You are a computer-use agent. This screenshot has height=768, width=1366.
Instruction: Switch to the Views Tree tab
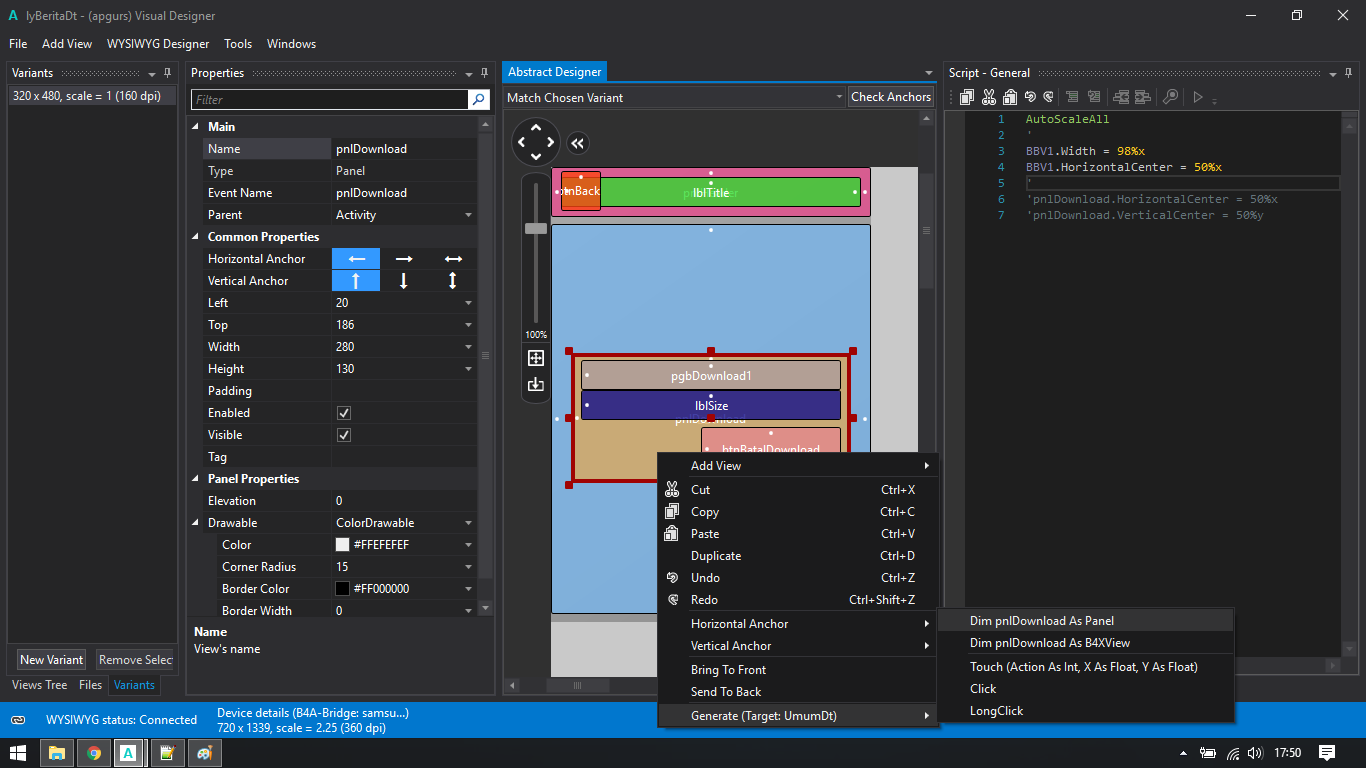click(x=40, y=685)
